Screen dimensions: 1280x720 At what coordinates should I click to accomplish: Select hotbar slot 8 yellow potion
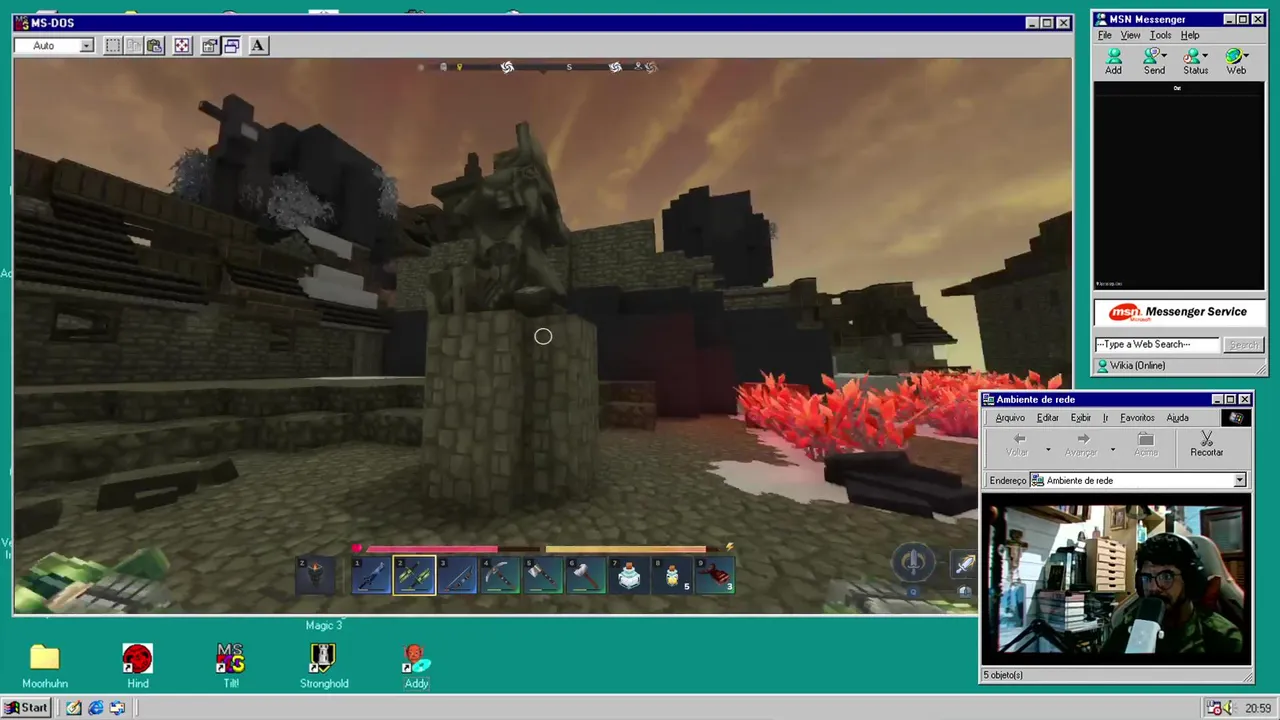click(x=673, y=576)
